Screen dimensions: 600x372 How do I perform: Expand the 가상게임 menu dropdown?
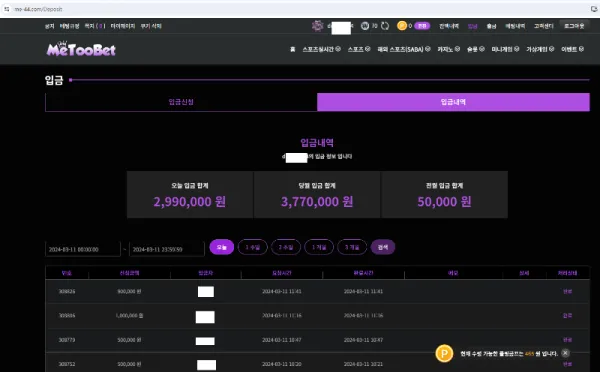click(540, 49)
